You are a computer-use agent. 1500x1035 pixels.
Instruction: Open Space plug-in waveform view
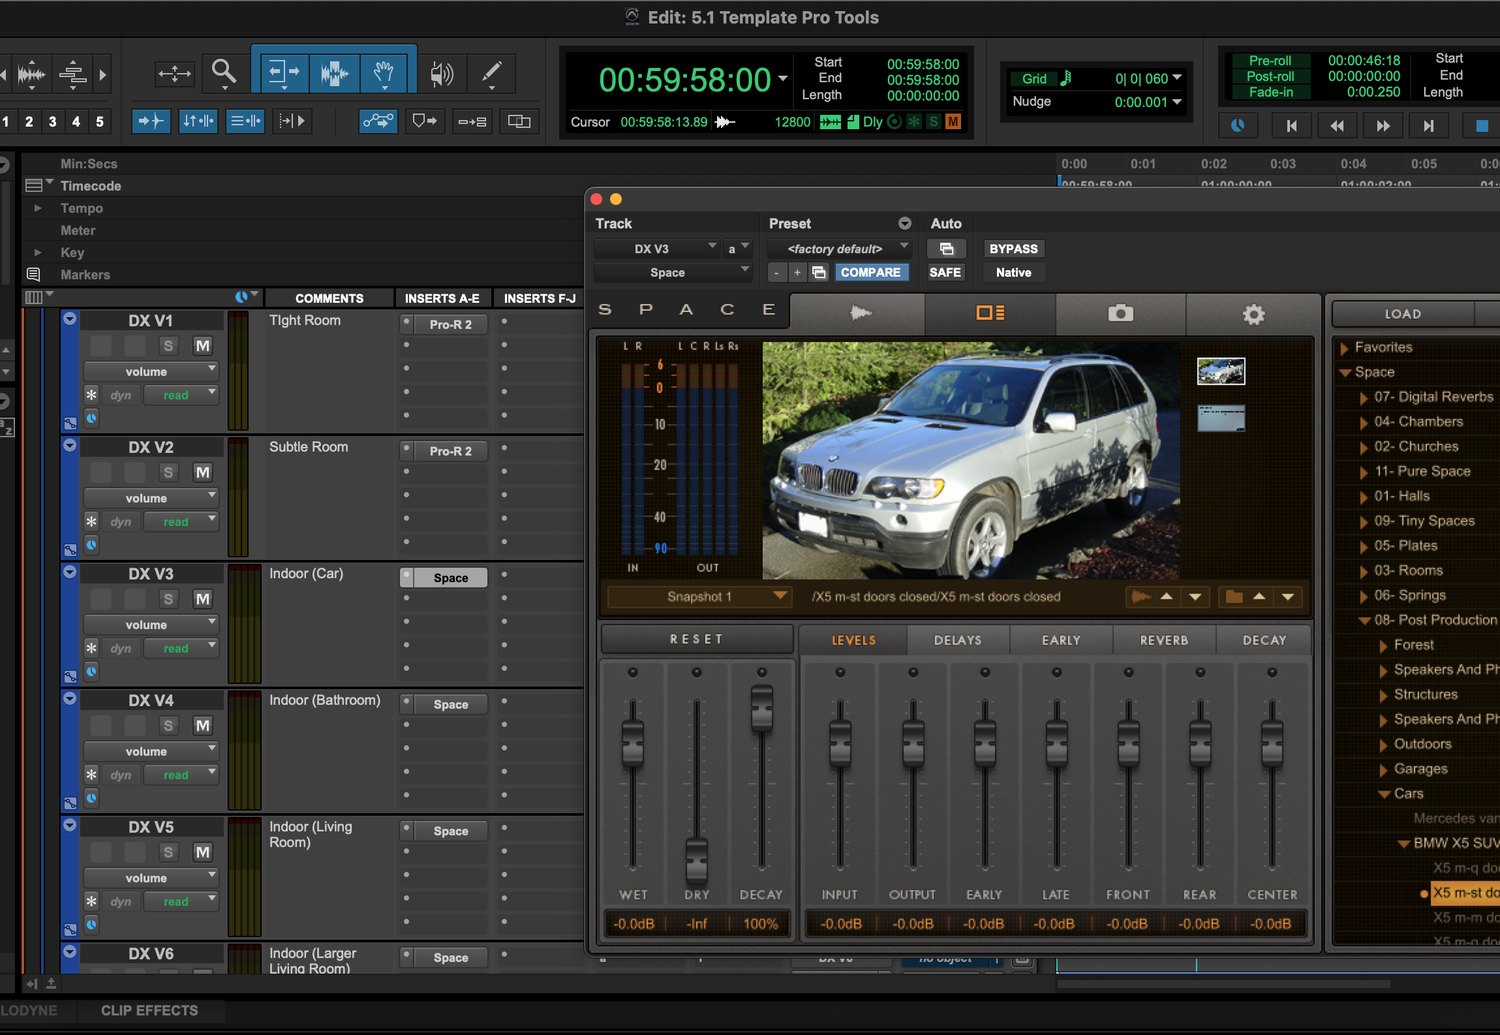click(859, 313)
